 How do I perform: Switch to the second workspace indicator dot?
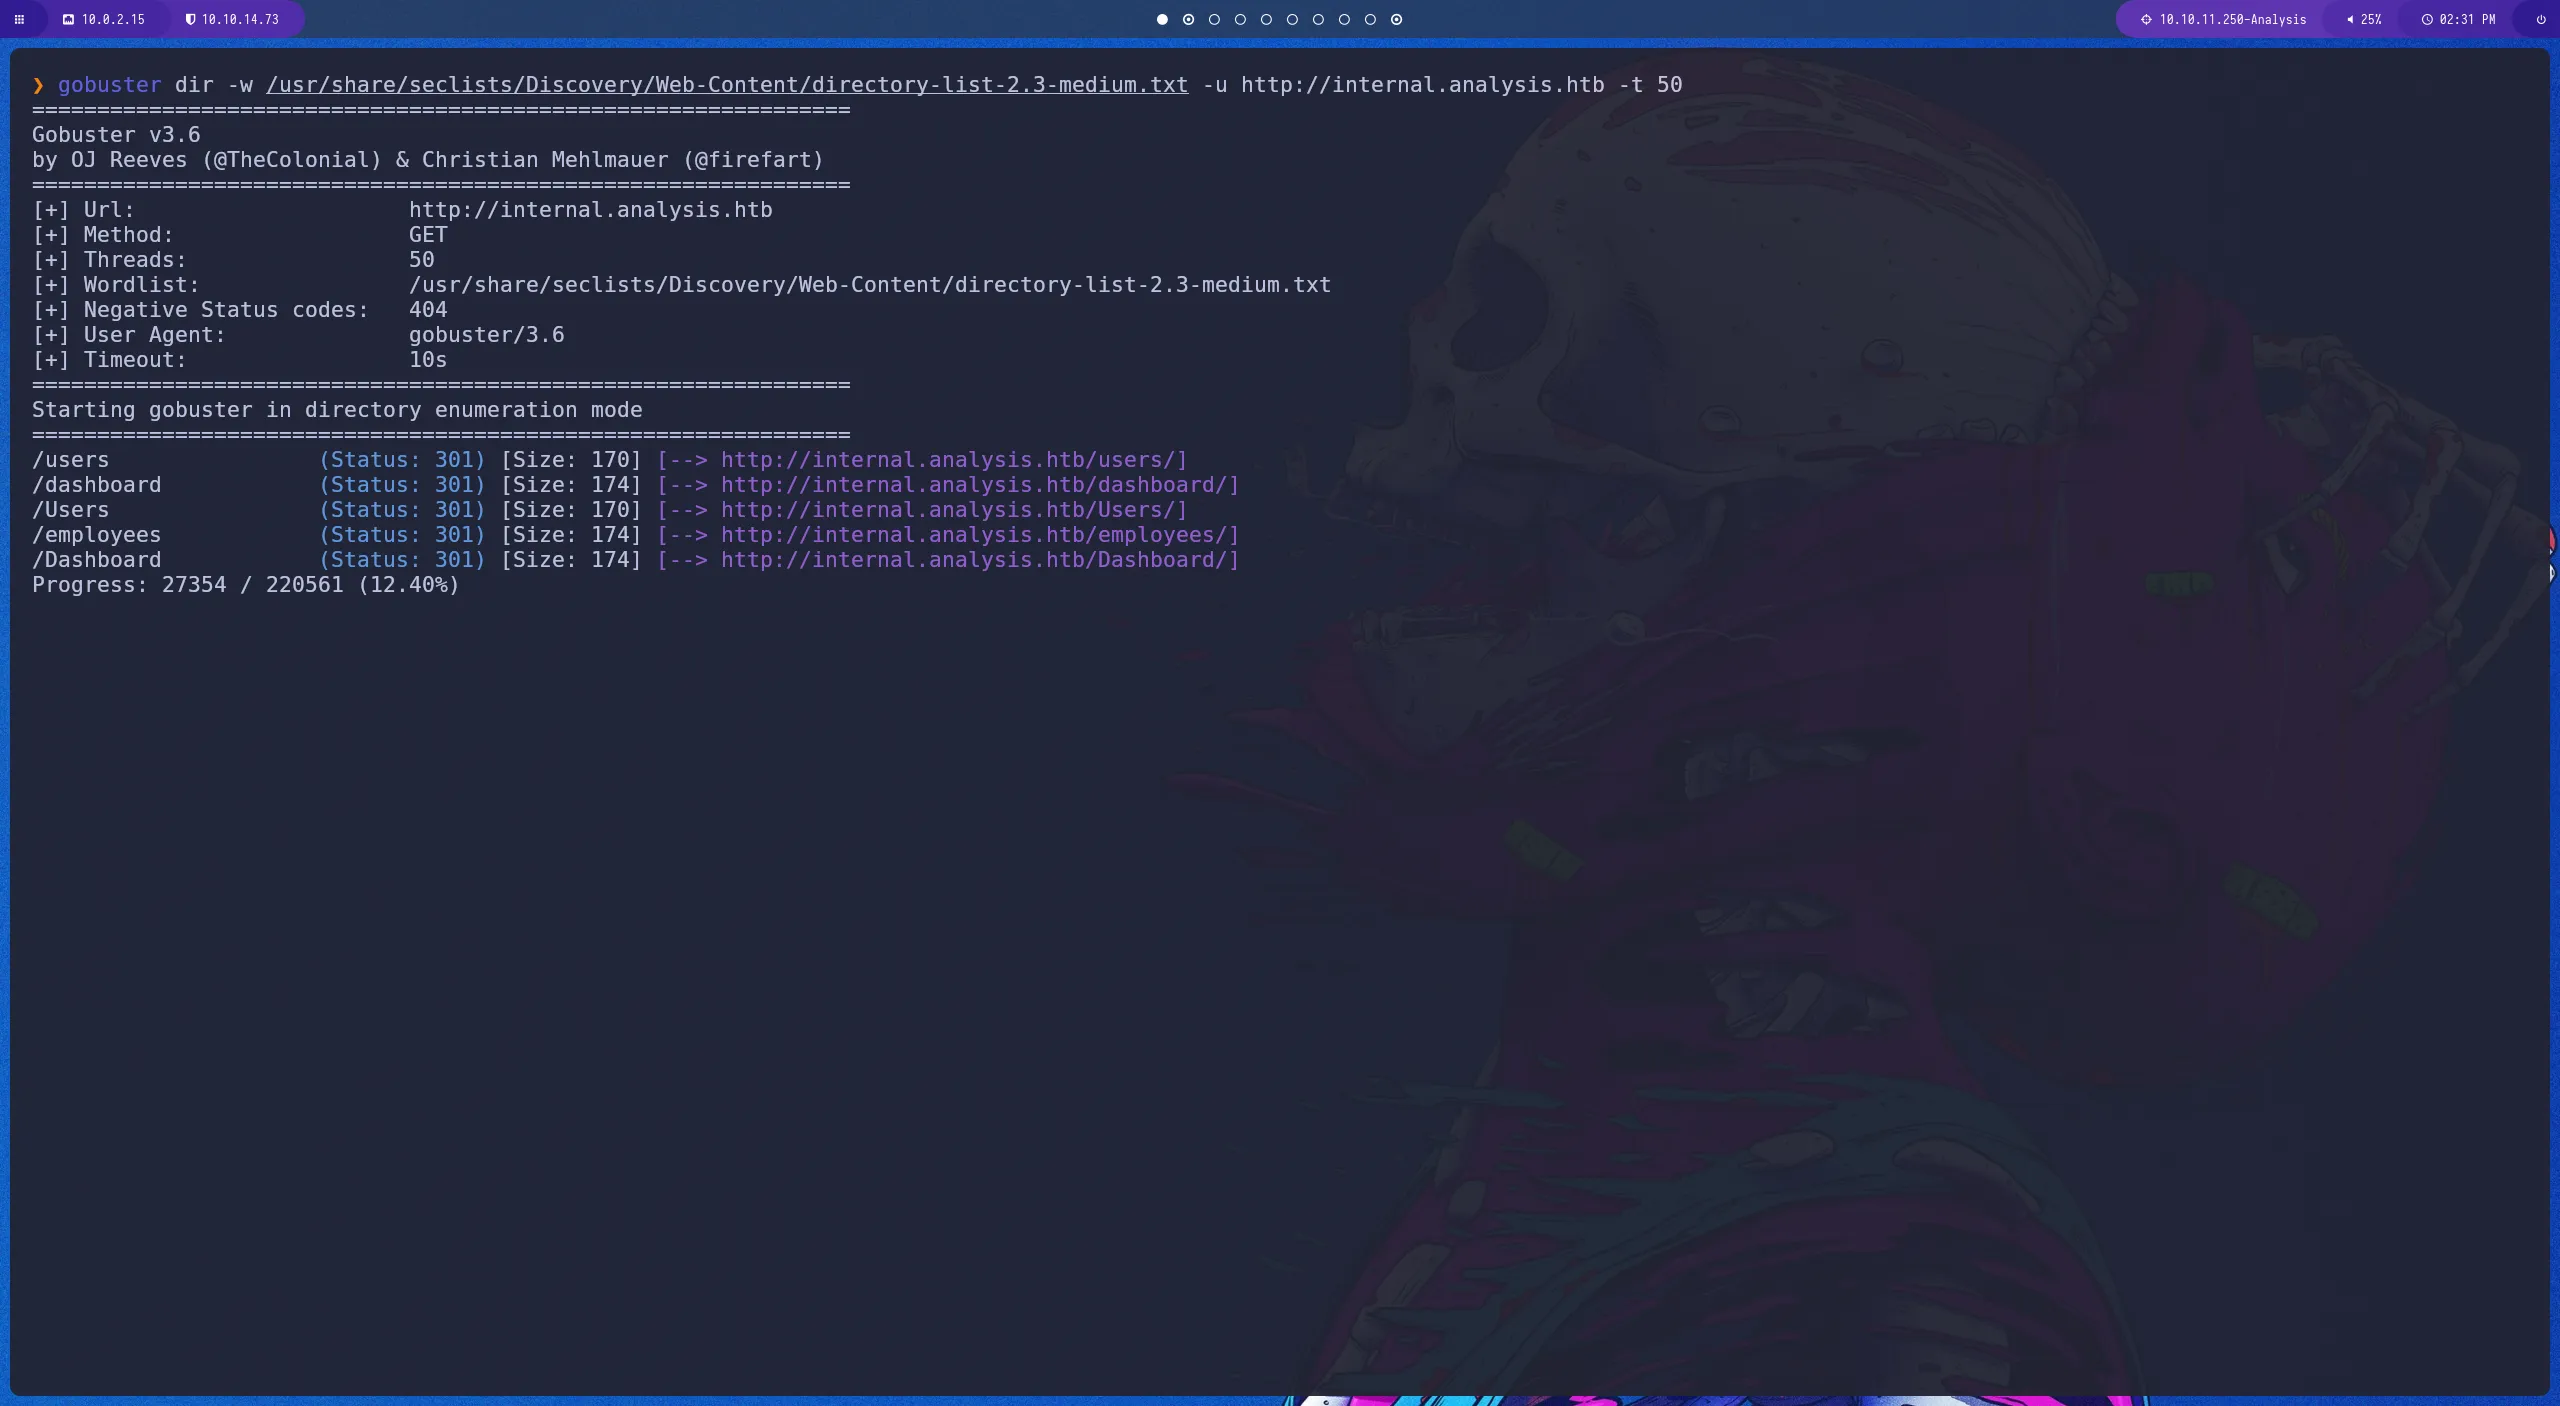click(1188, 19)
